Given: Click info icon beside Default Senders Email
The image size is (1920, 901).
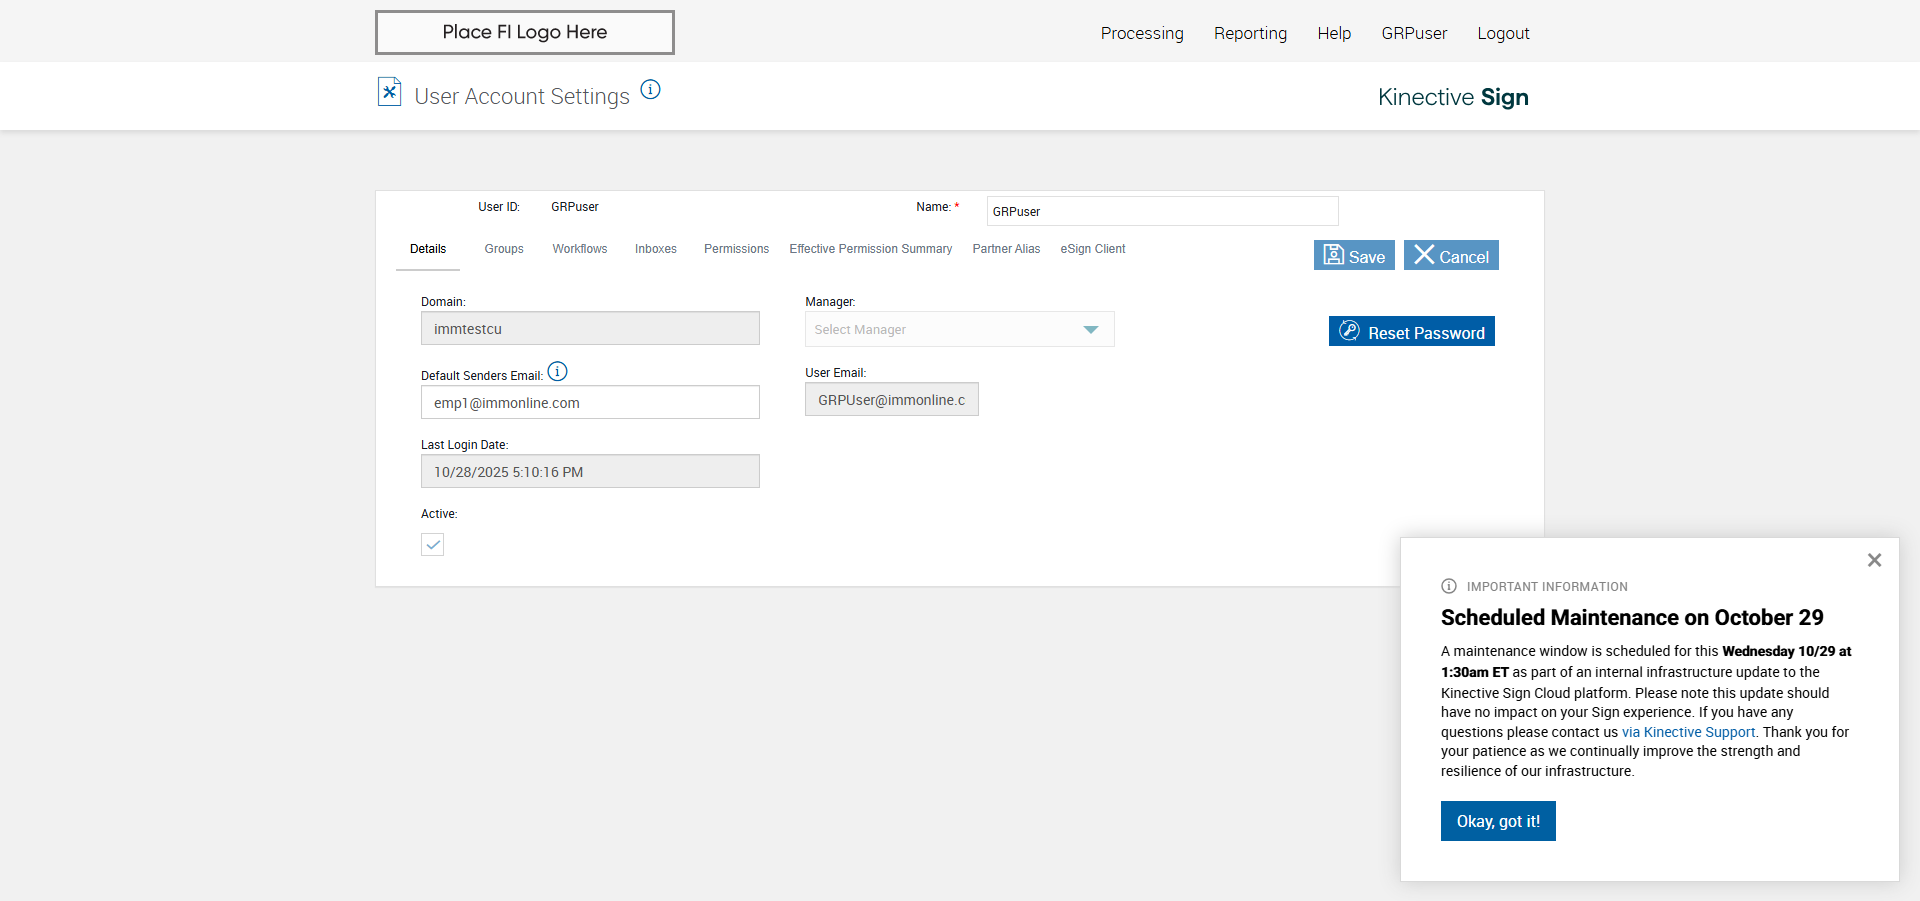Looking at the screenshot, I should [558, 371].
